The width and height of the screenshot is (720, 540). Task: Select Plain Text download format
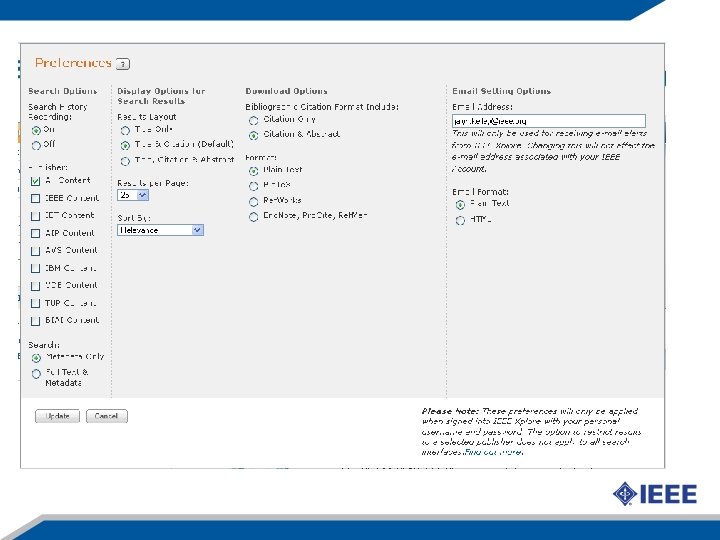pyautogui.click(x=253, y=171)
